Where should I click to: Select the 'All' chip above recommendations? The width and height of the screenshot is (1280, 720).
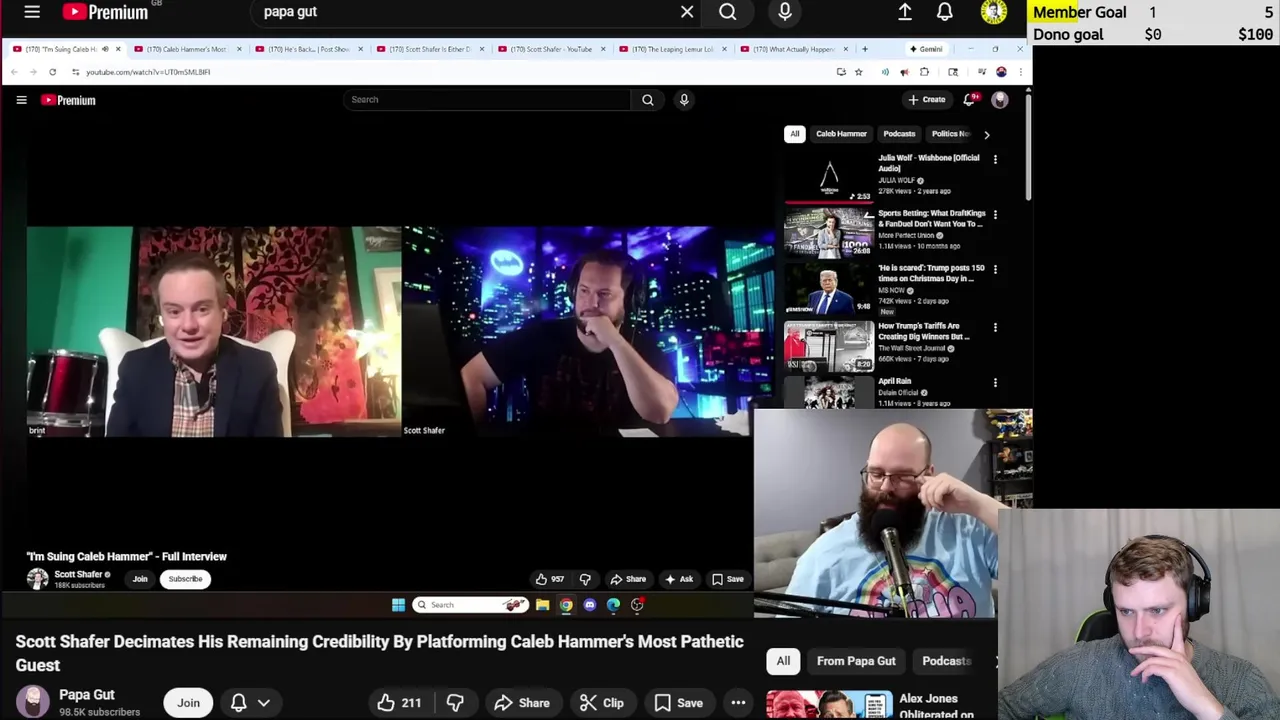coord(795,134)
